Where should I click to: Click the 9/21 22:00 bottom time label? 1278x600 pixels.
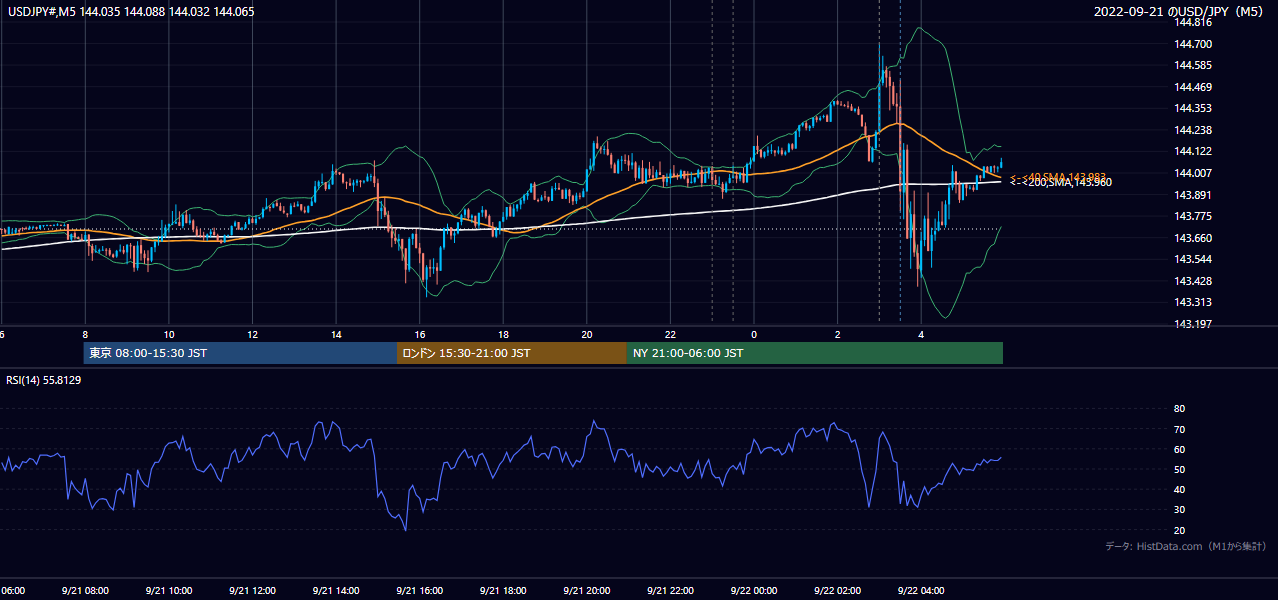[x=670, y=590]
